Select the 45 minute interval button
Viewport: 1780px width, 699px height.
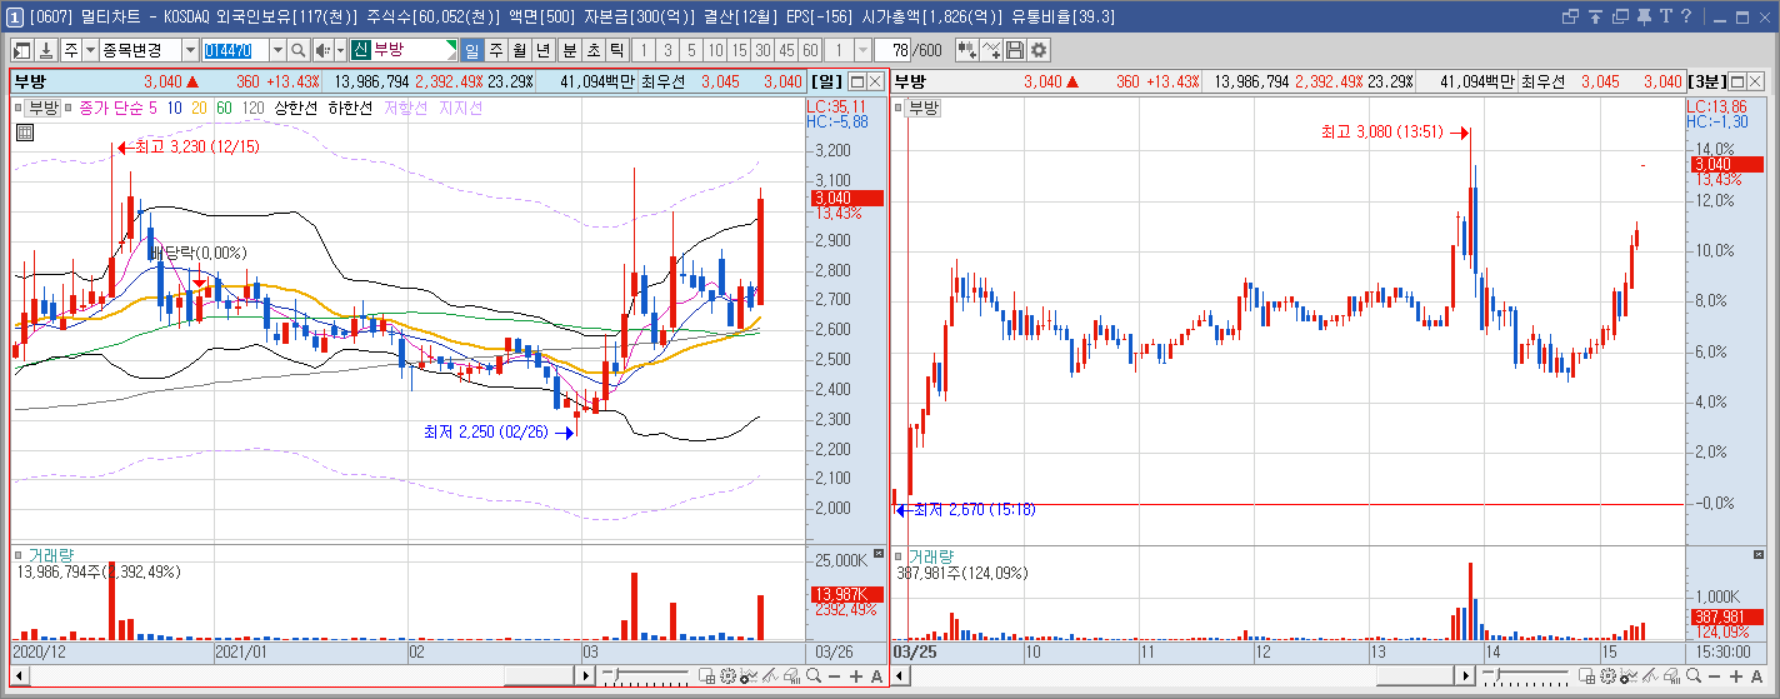(786, 50)
